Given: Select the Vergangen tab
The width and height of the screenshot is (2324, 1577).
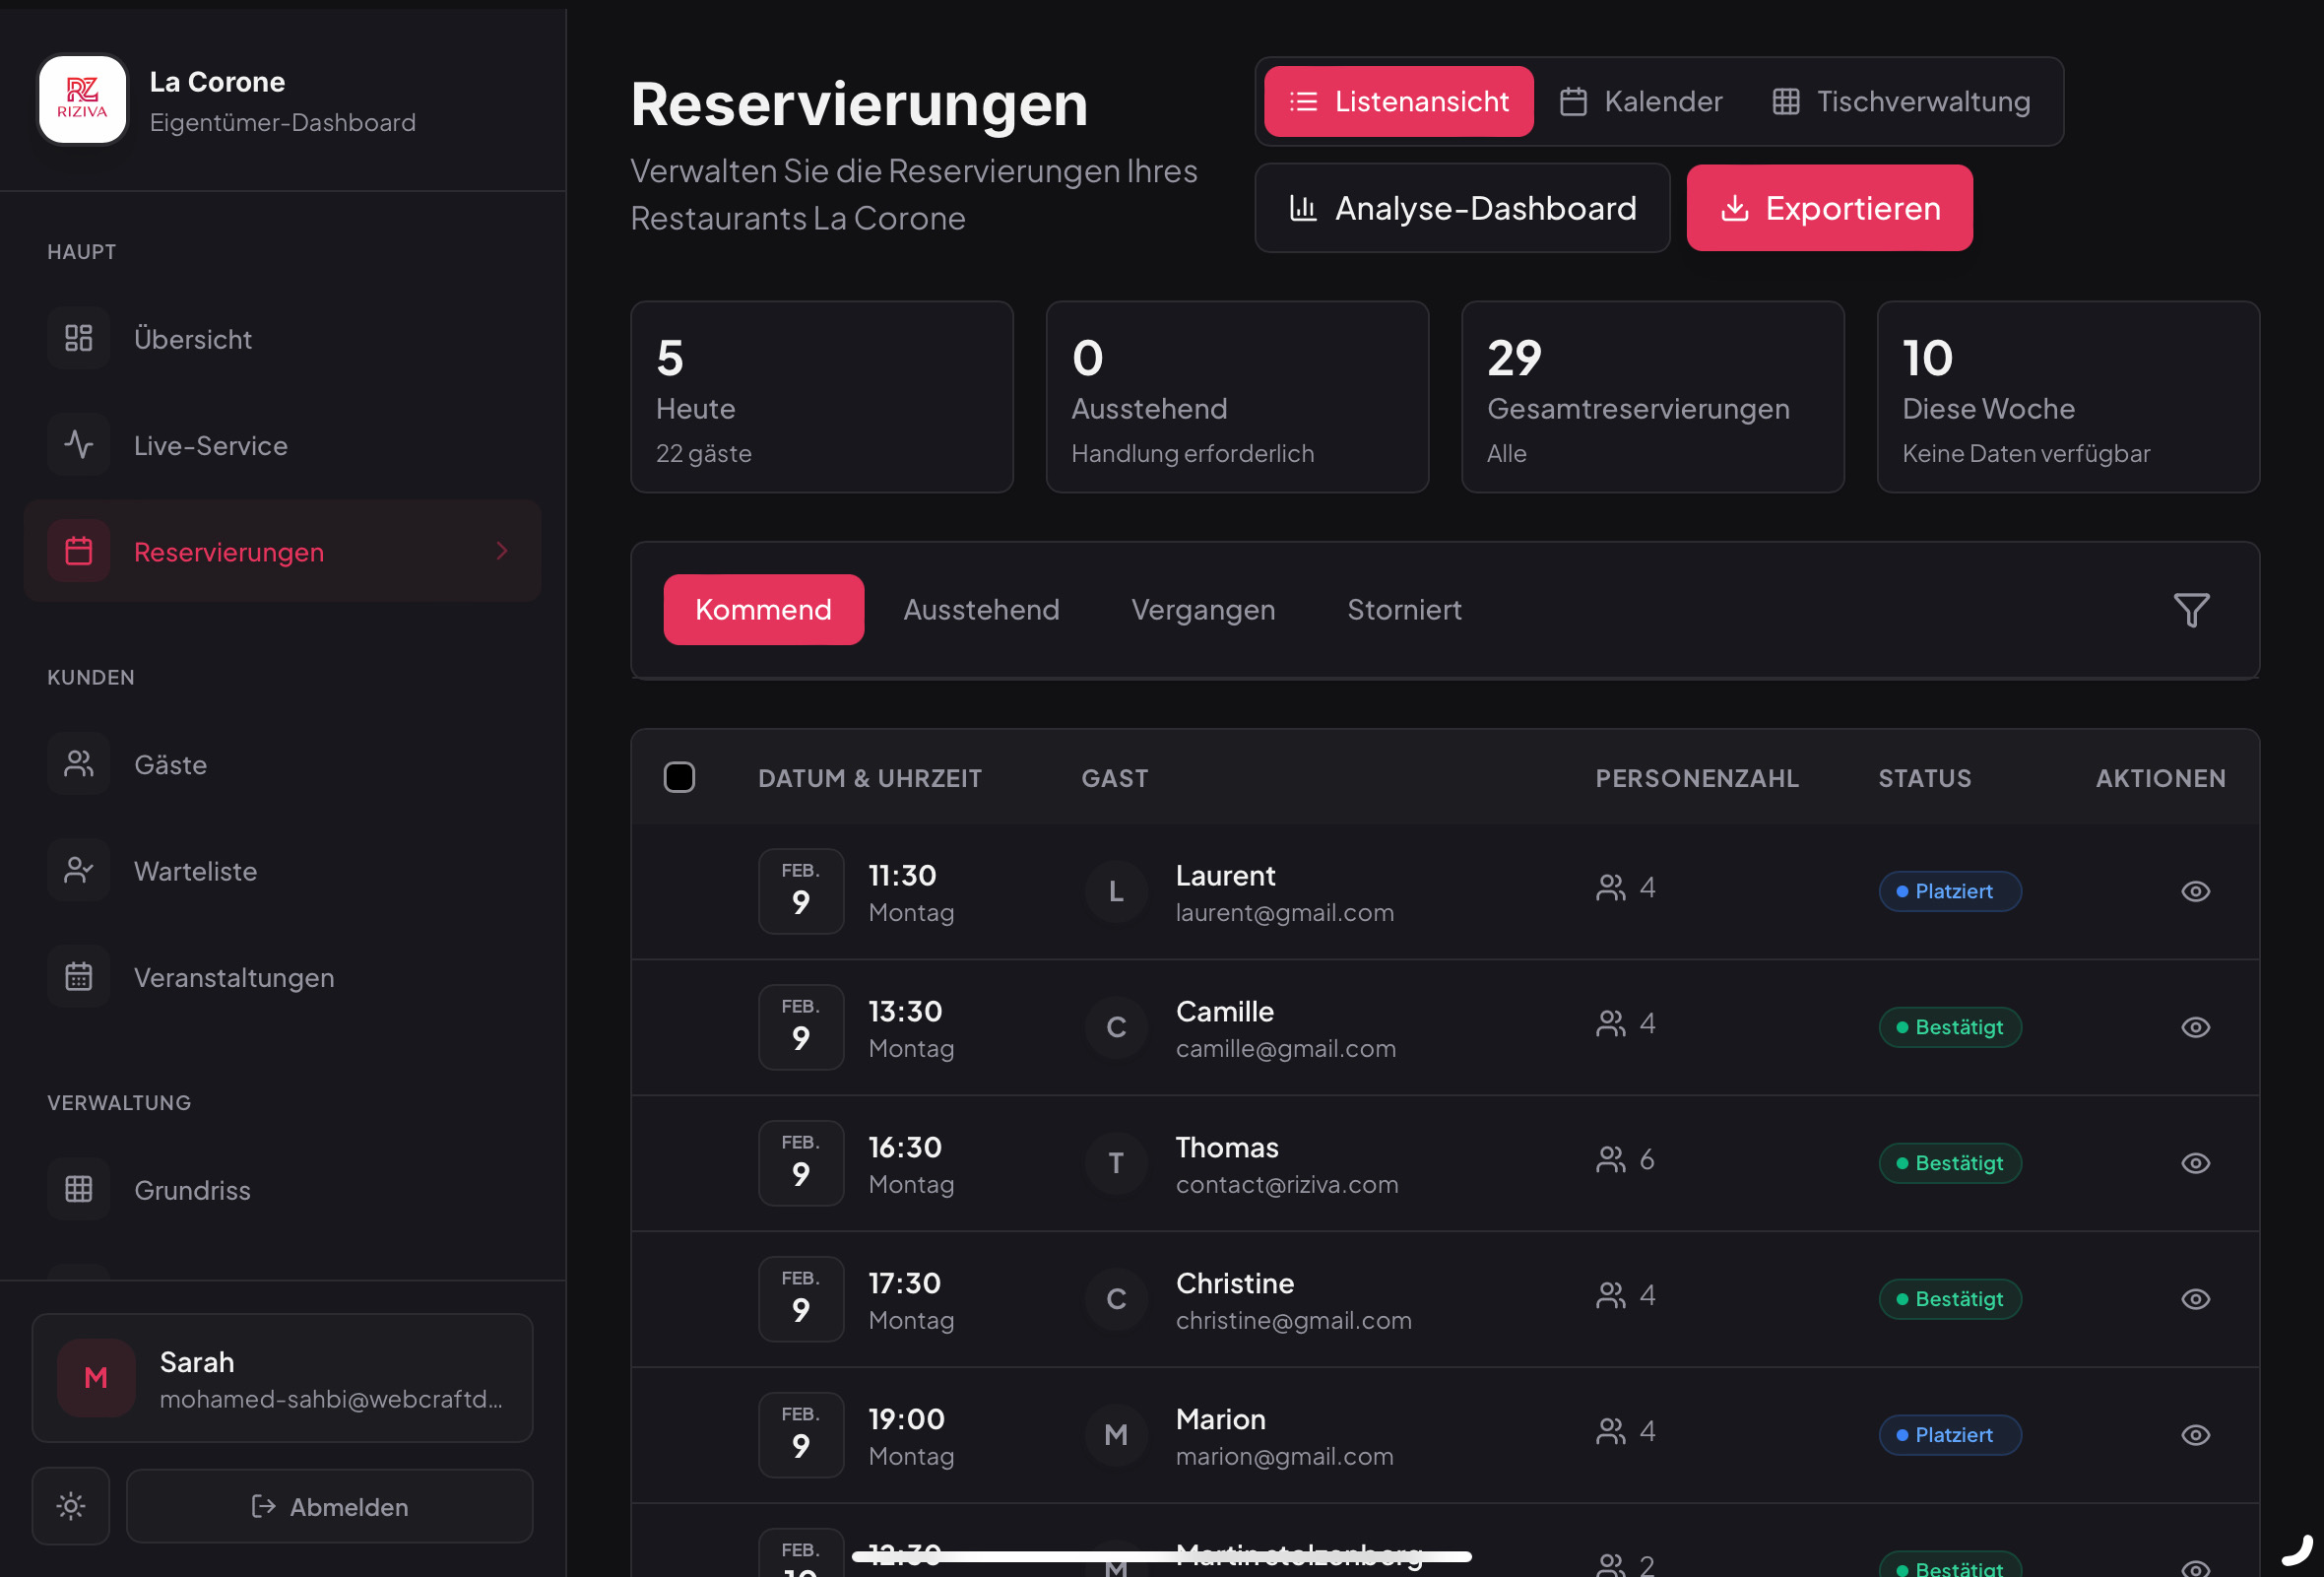Looking at the screenshot, I should point(1203,609).
